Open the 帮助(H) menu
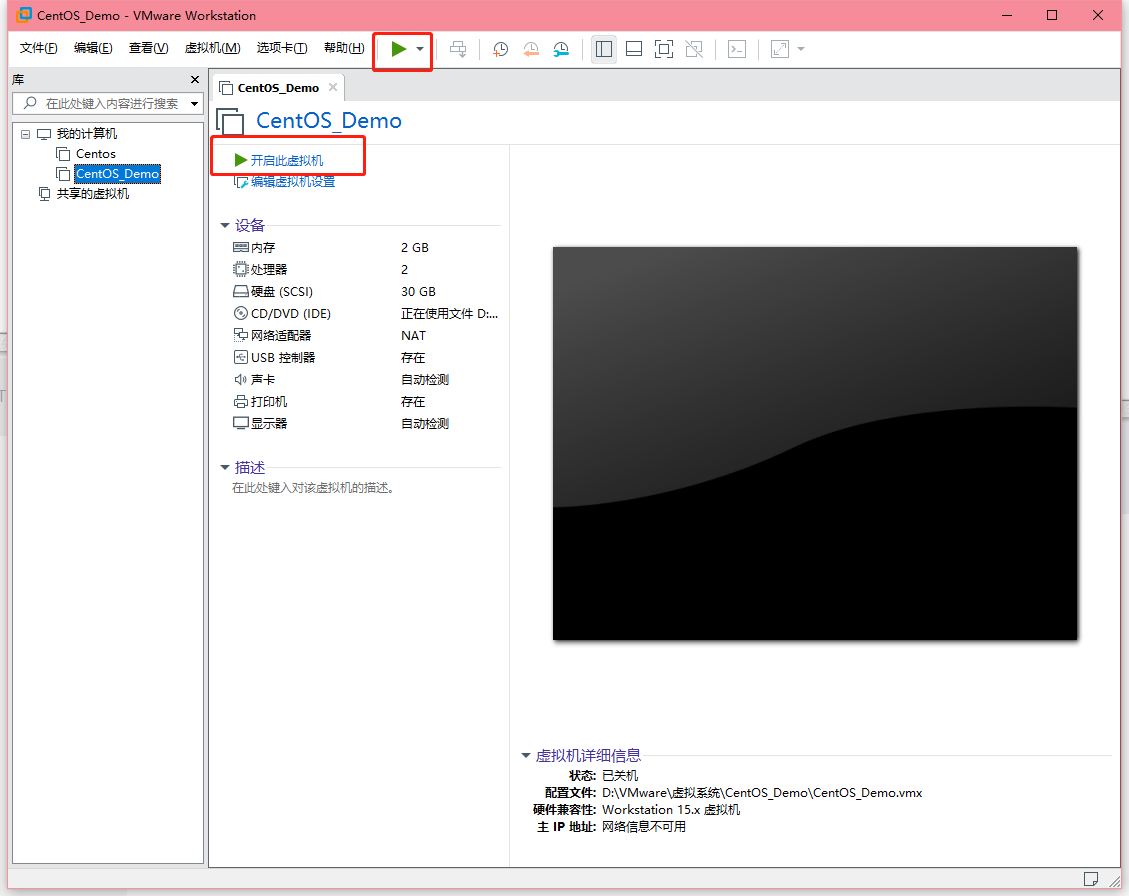1129x896 pixels. tap(344, 48)
